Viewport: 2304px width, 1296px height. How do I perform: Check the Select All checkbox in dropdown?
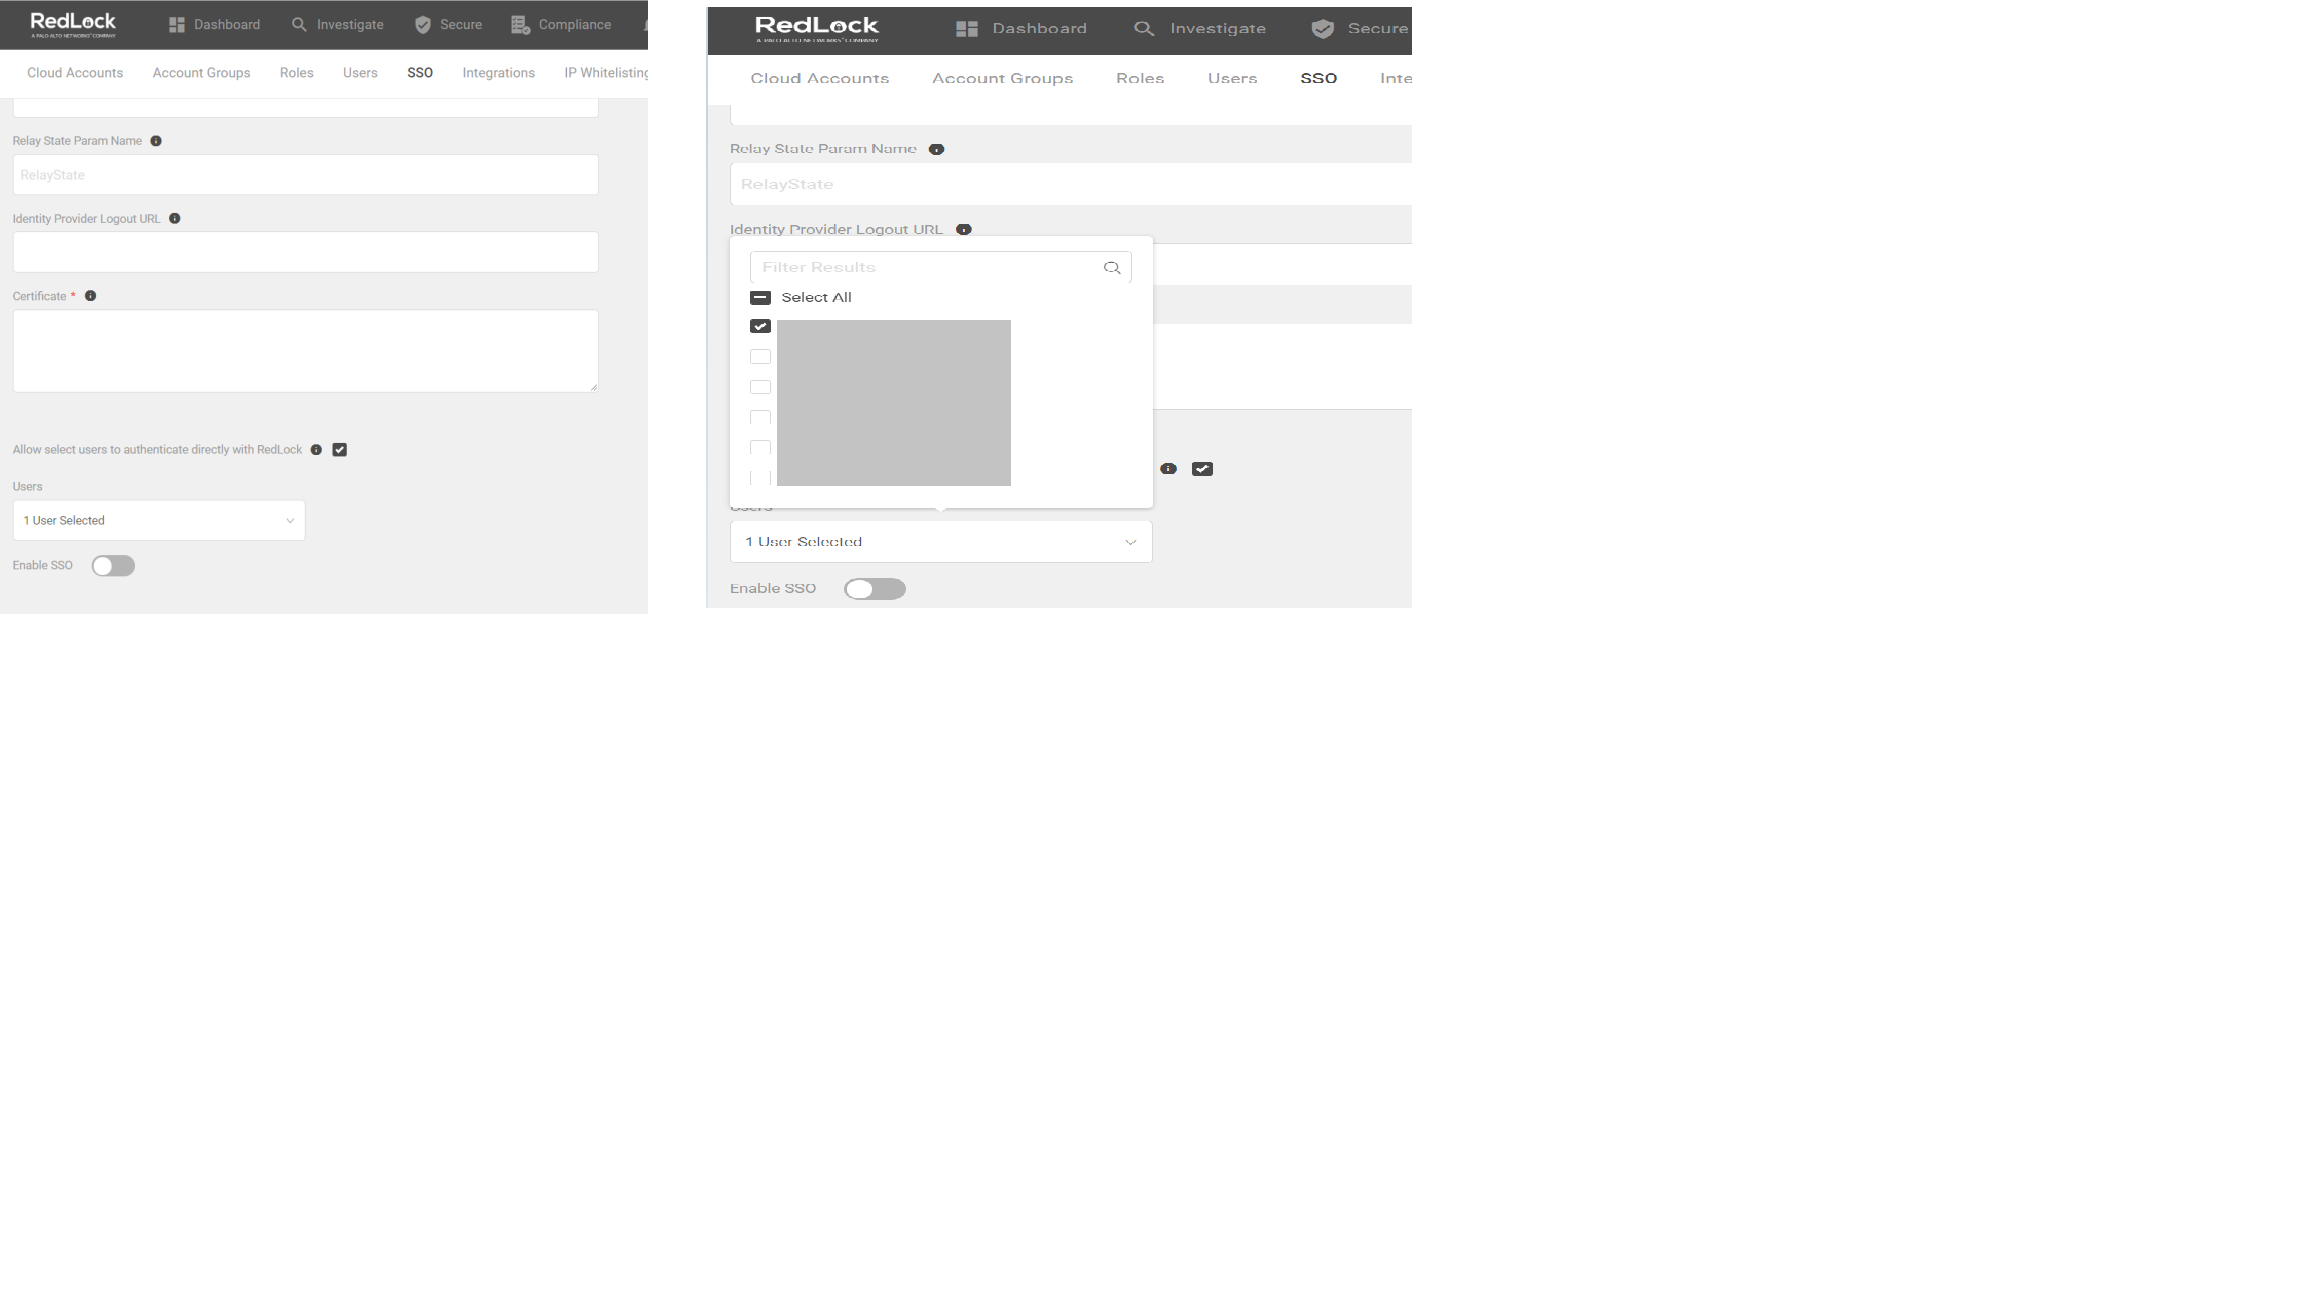760,297
